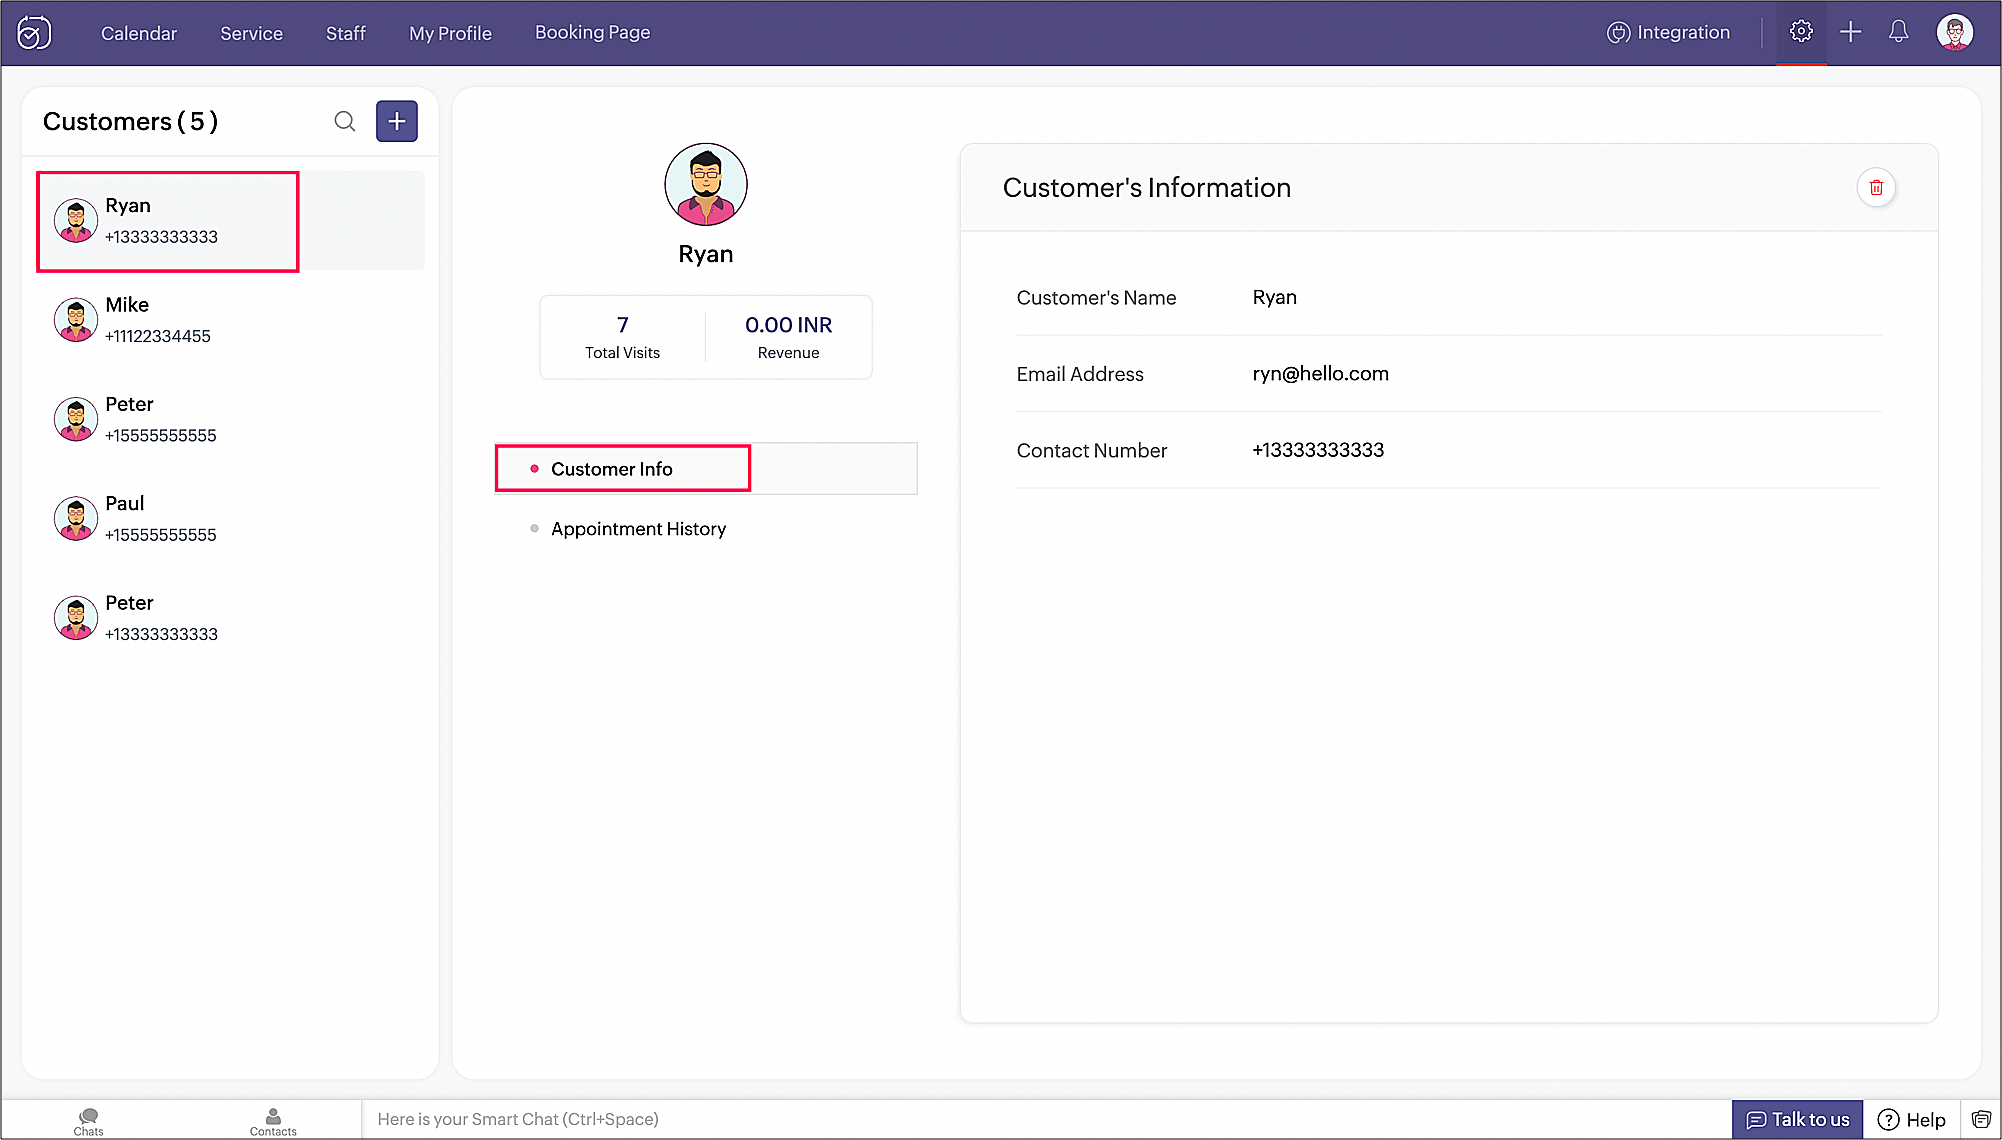Open Contacts in the bottom bar
This screenshot has width=2002, height=1140.
click(x=273, y=1121)
